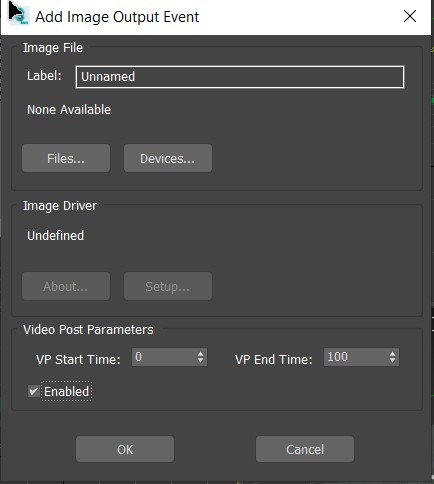This screenshot has width=434, height=484.
Task: Open the Devices... selector
Action: point(168,158)
